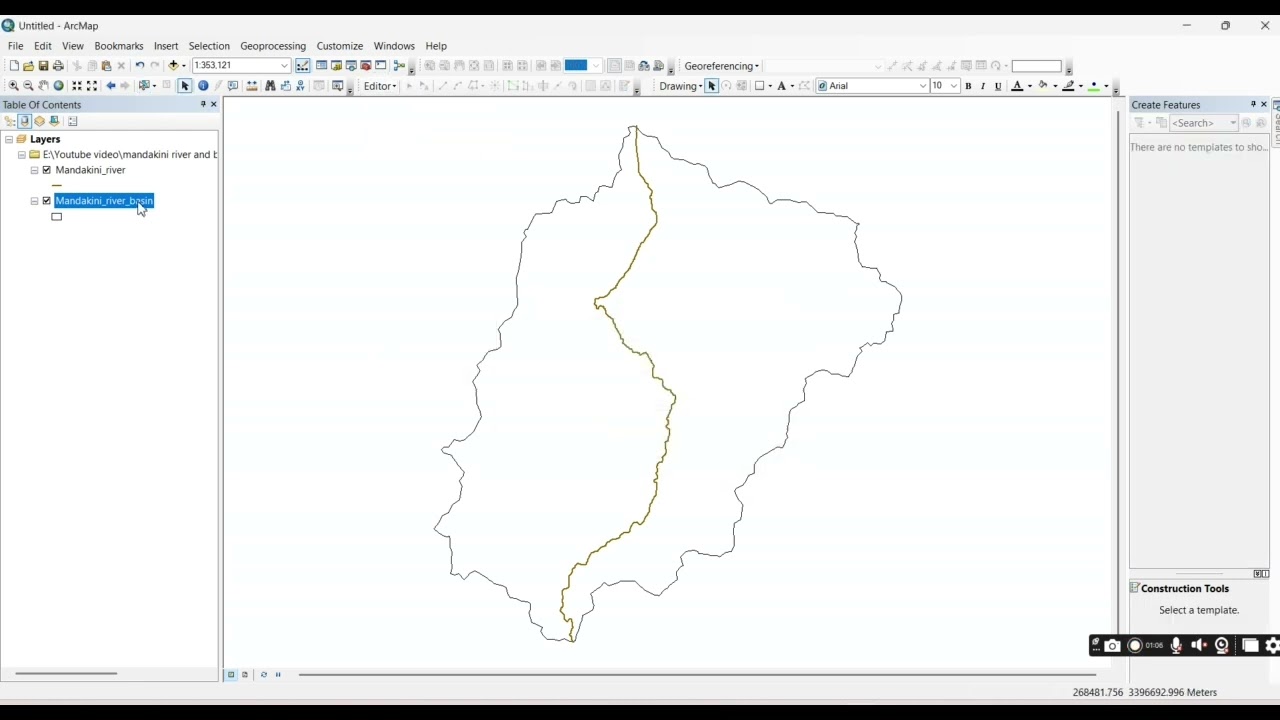Activate the Pan hand tool
The image size is (1280, 720).
43,86
